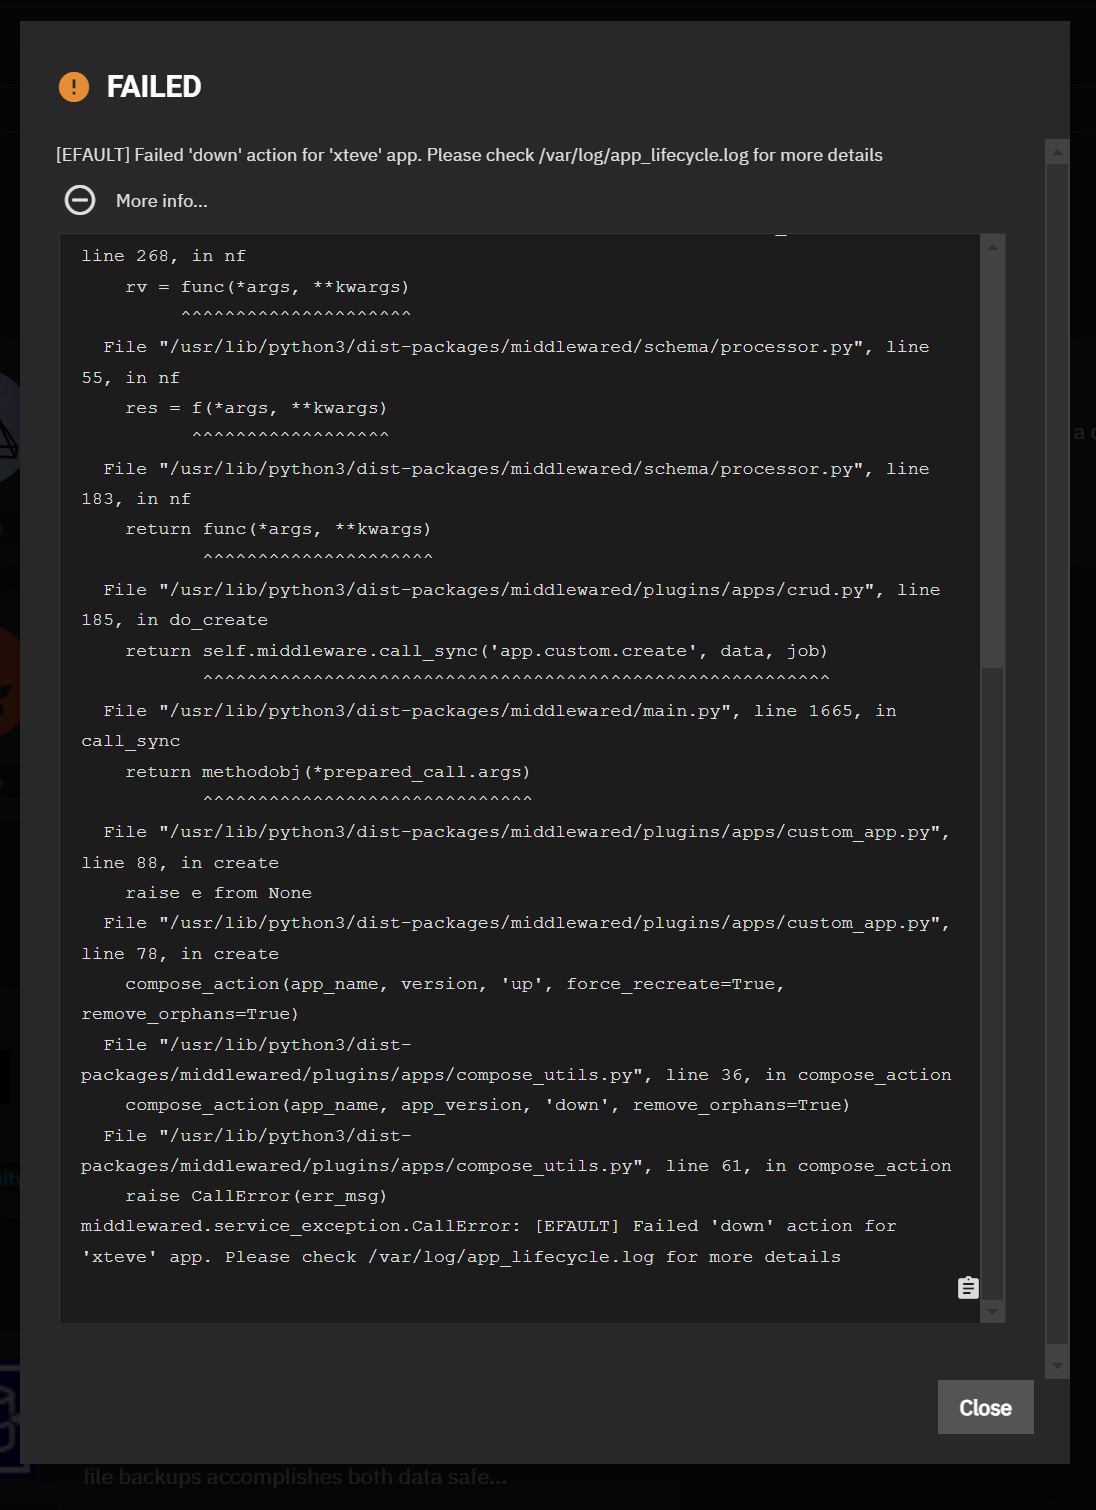The width and height of the screenshot is (1096, 1510).
Task: Click the EFAULT error summary message
Action: pyautogui.click(x=469, y=155)
